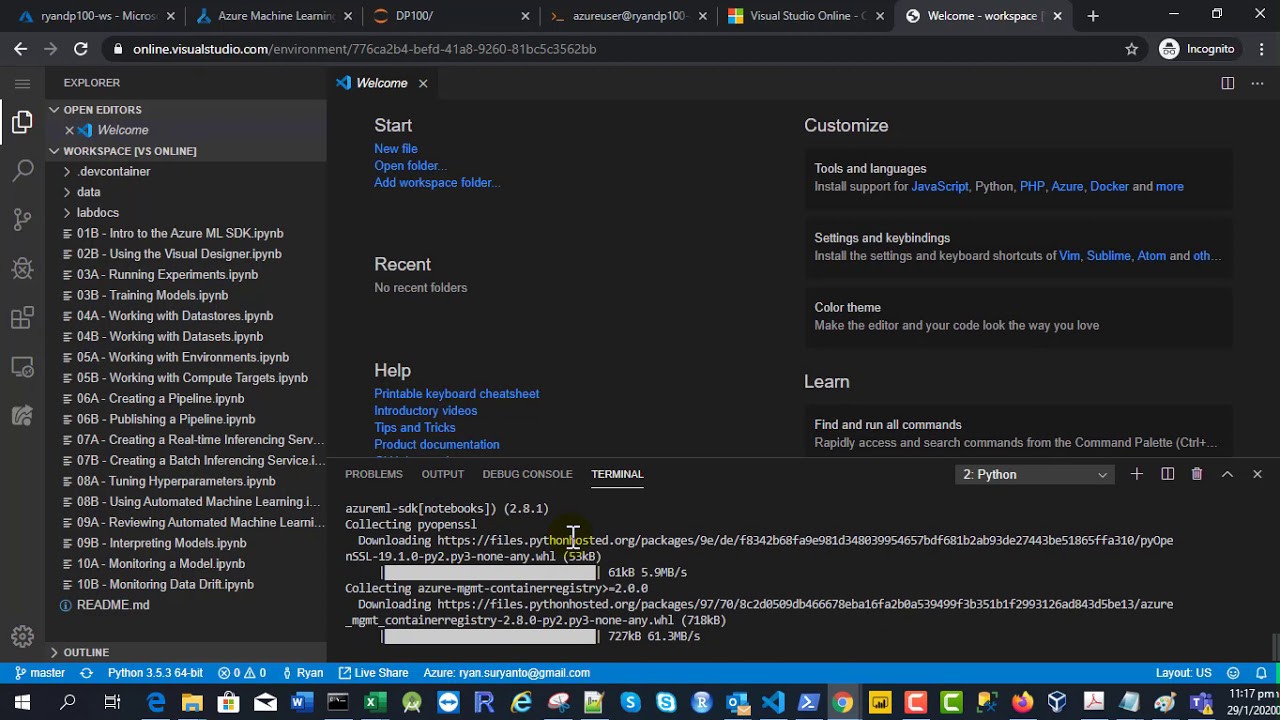Click Layout: US in status bar

pos(1183,673)
